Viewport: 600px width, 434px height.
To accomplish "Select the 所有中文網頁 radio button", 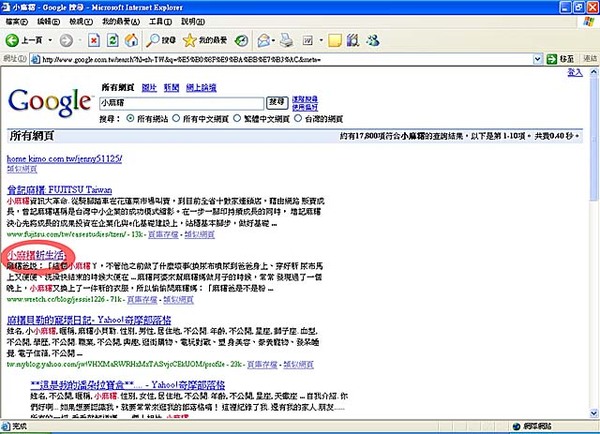I will [176, 118].
